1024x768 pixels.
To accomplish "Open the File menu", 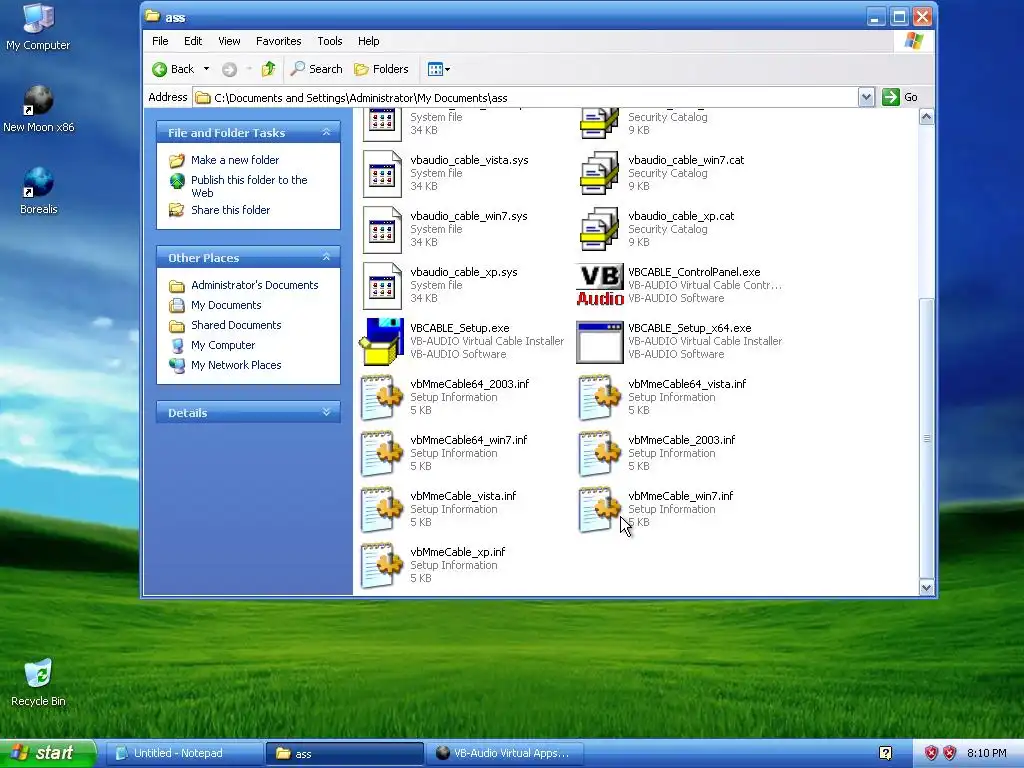I will coord(160,41).
